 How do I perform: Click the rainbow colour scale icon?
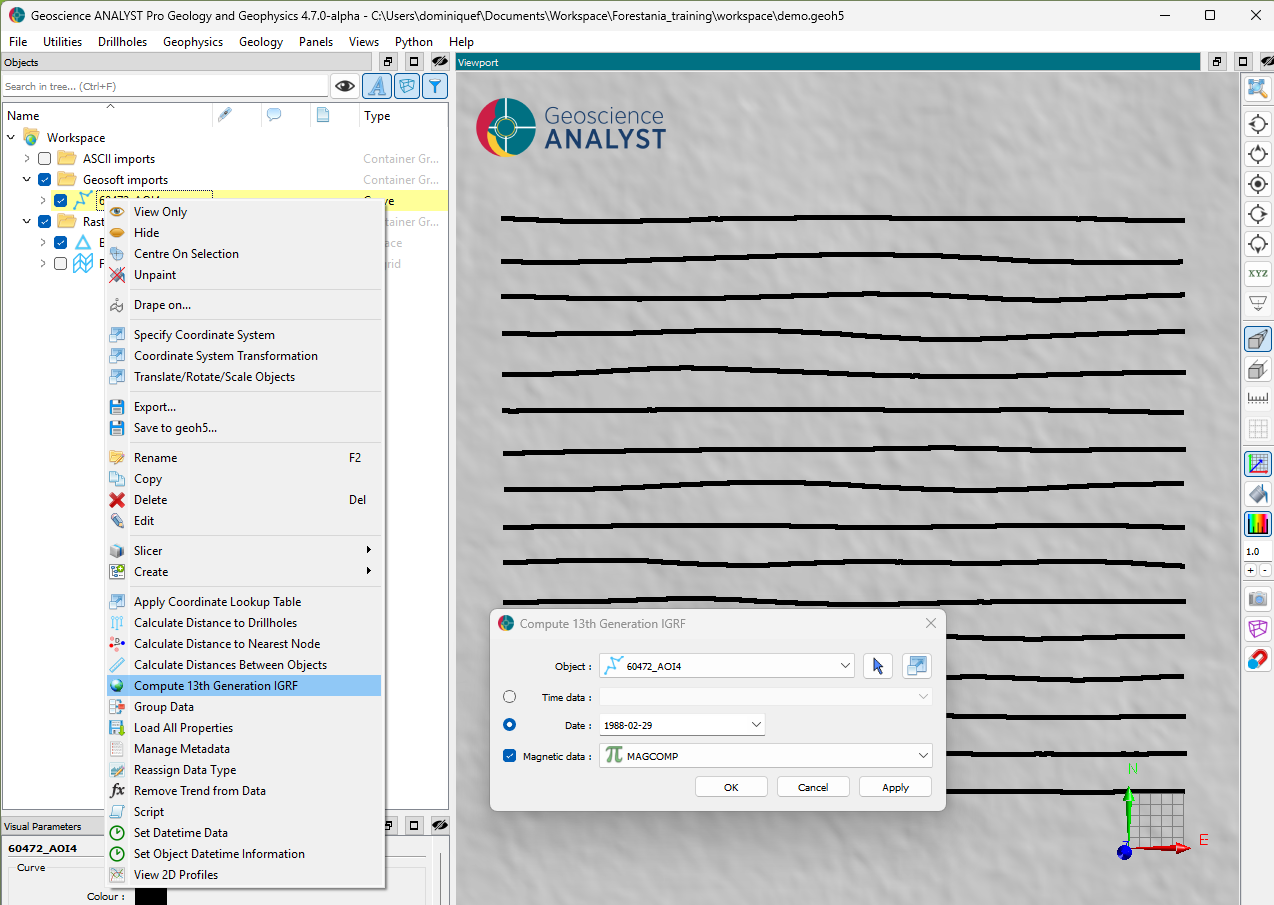click(1257, 523)
